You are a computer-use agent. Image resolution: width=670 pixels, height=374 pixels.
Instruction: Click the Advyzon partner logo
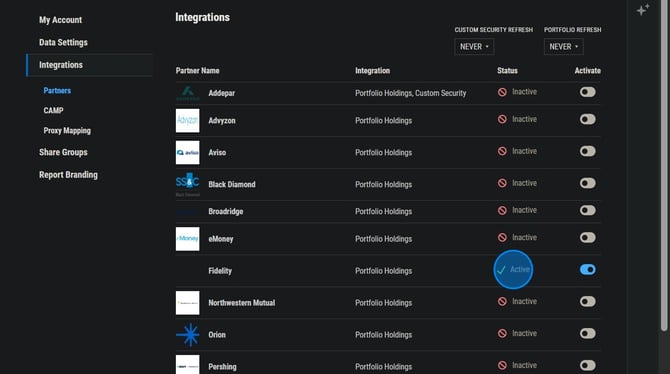point(188,121)
